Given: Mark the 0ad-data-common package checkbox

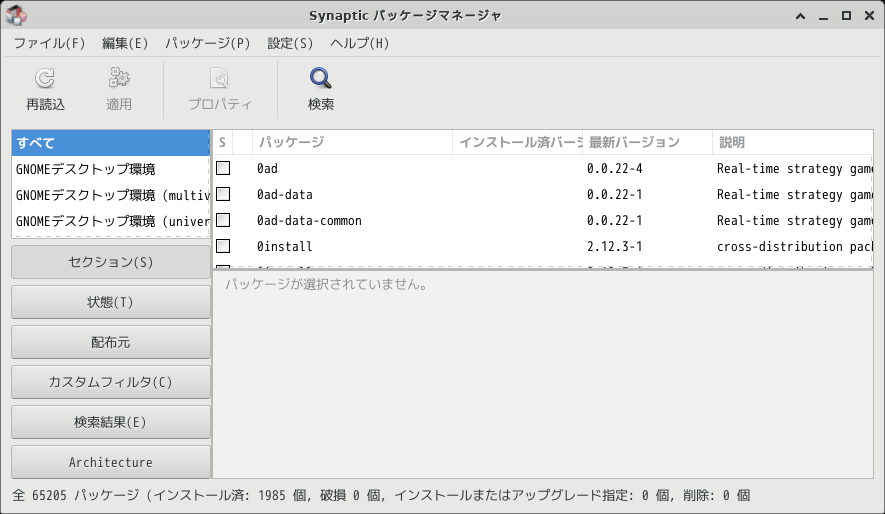Looking at the screenshot, I should pos(223,220).
